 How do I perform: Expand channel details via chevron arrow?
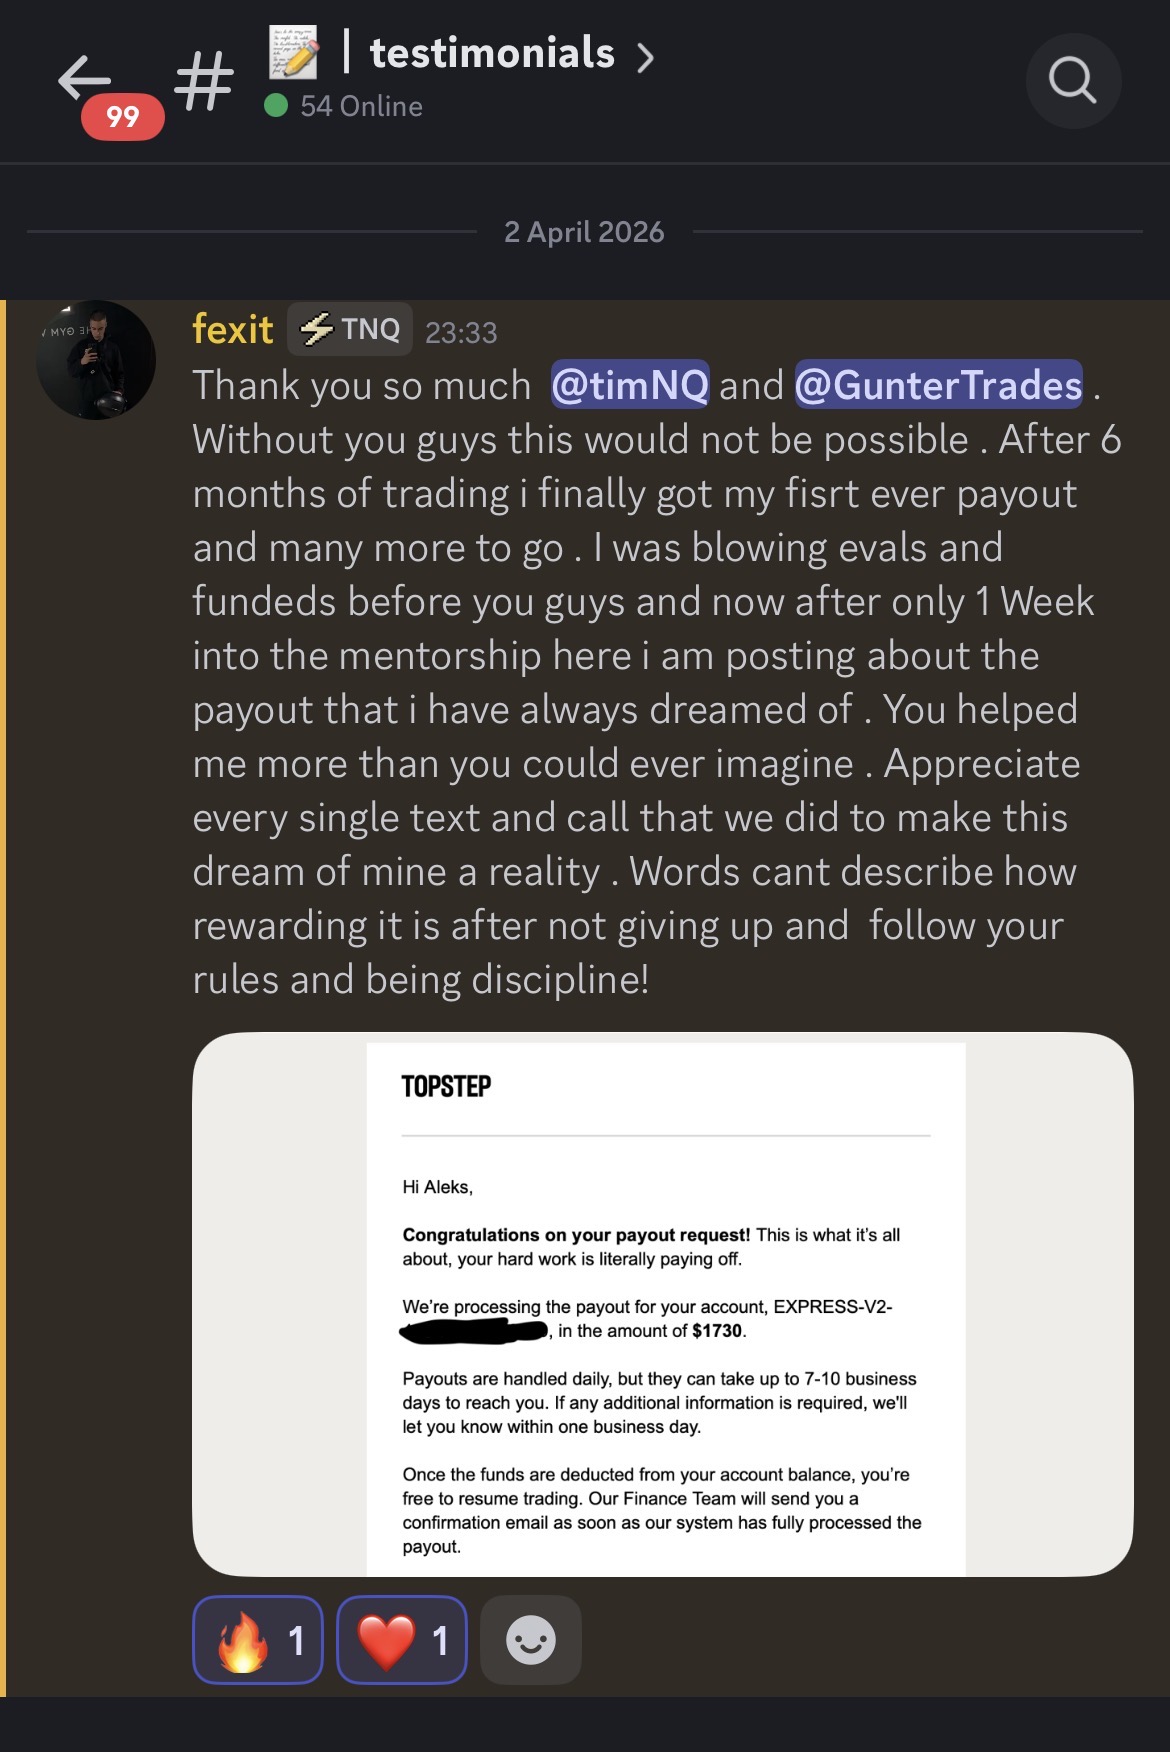point(646,57)
